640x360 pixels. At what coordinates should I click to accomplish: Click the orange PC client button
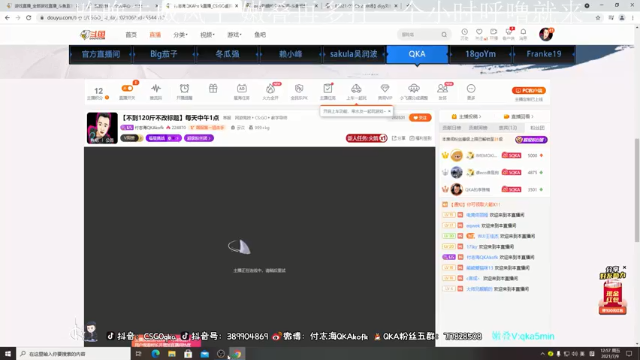coord(529,91)
